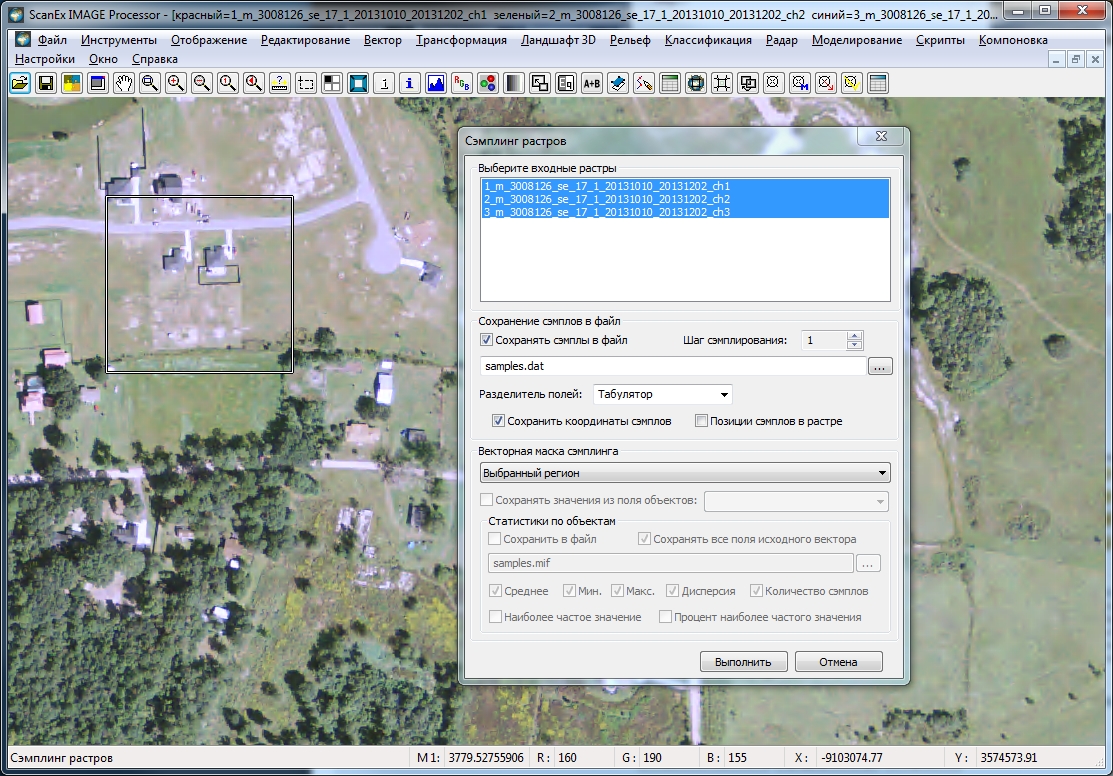Click the samples.dat file name field

(x=672, y=367)
